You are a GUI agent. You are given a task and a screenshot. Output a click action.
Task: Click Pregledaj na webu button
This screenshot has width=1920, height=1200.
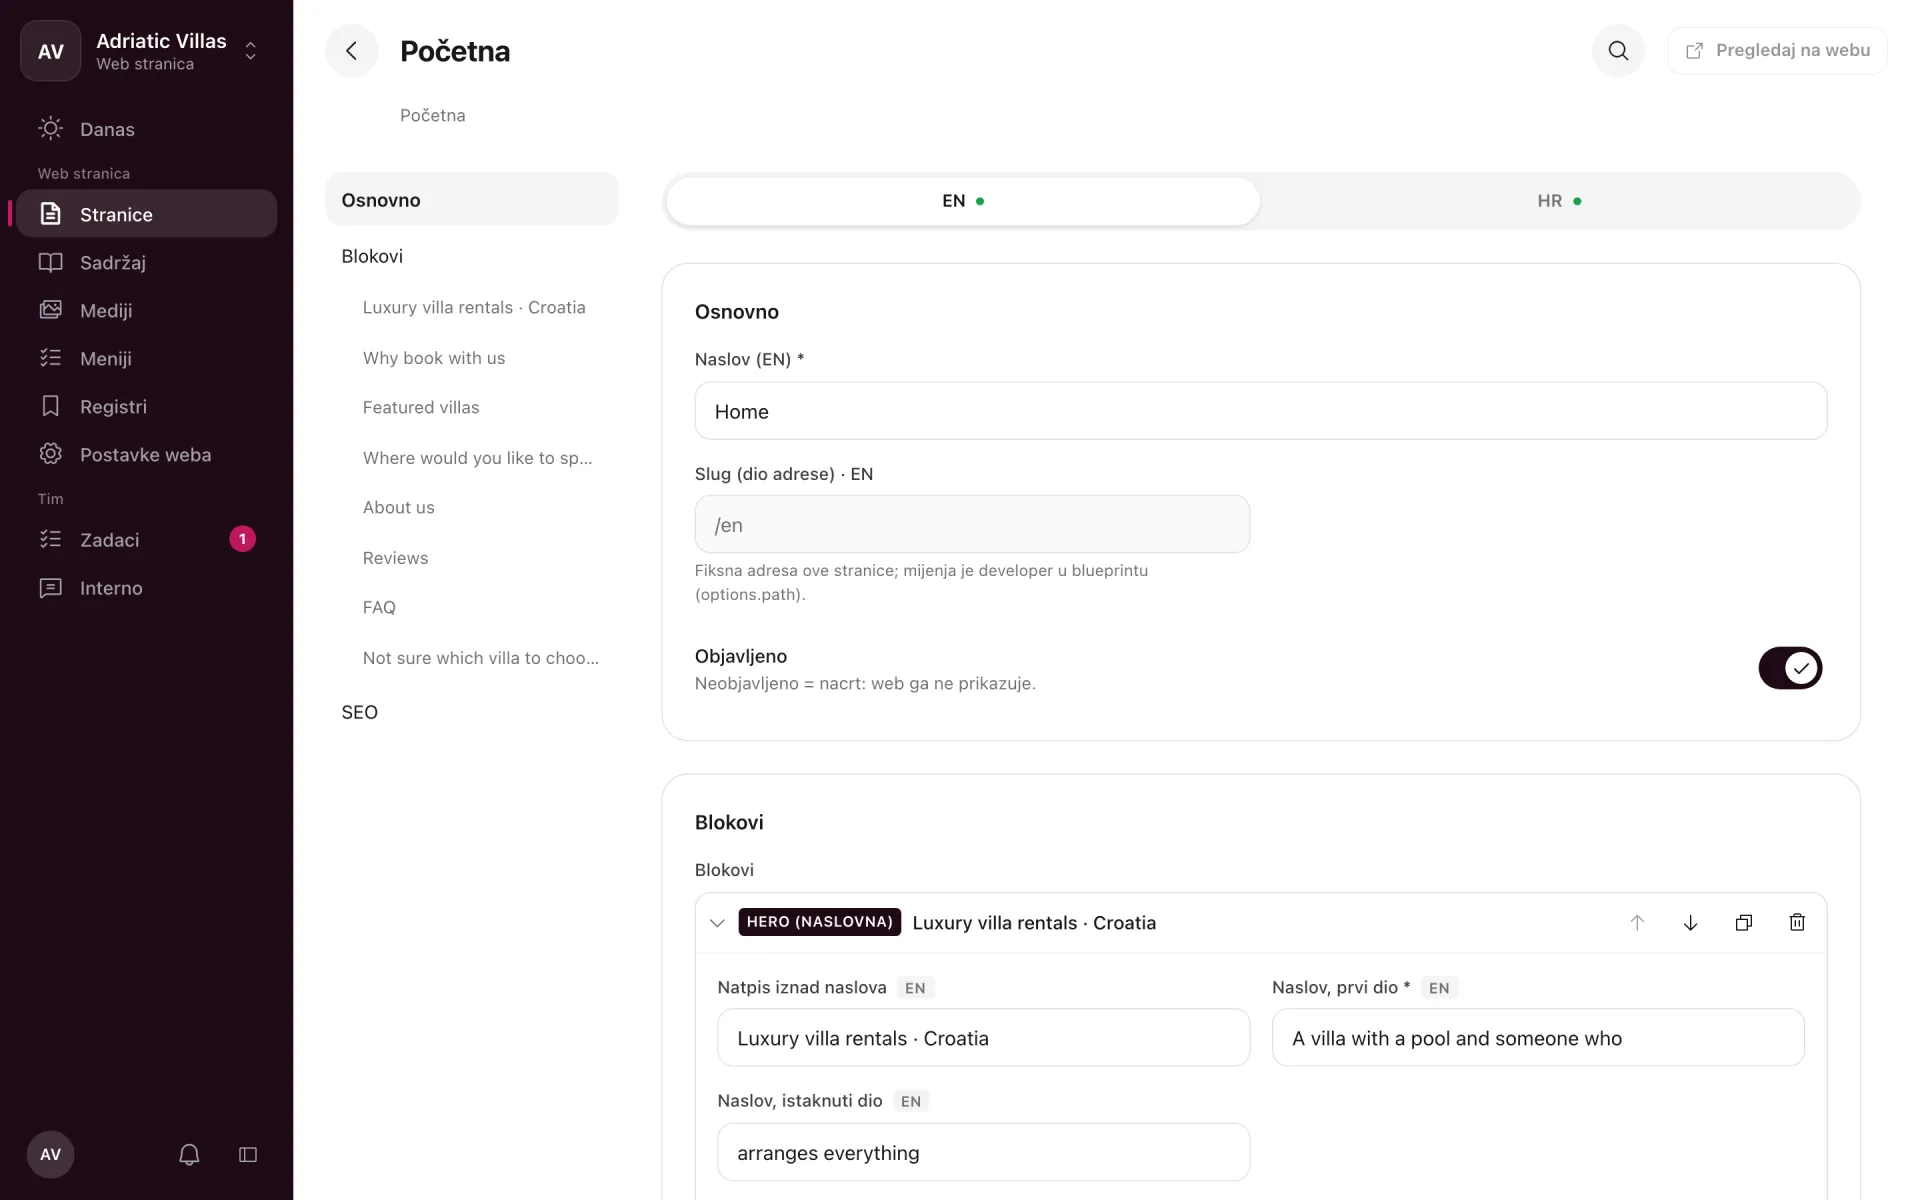click(1777, 51)
